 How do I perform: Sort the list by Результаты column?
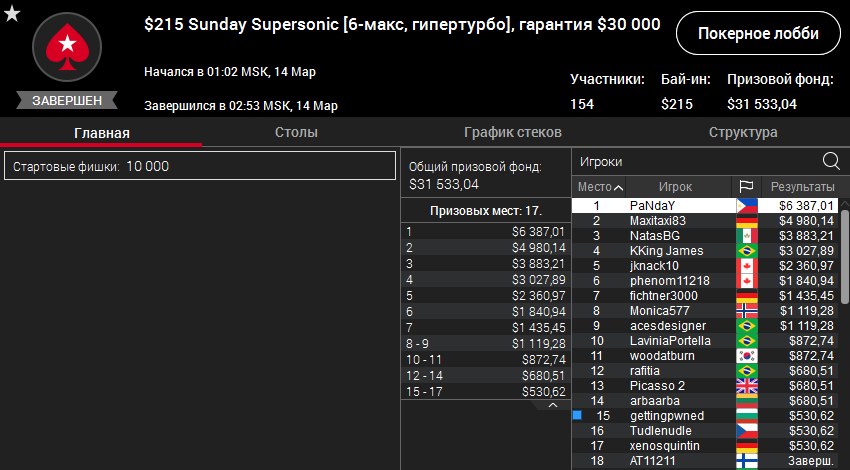(801, 187)
